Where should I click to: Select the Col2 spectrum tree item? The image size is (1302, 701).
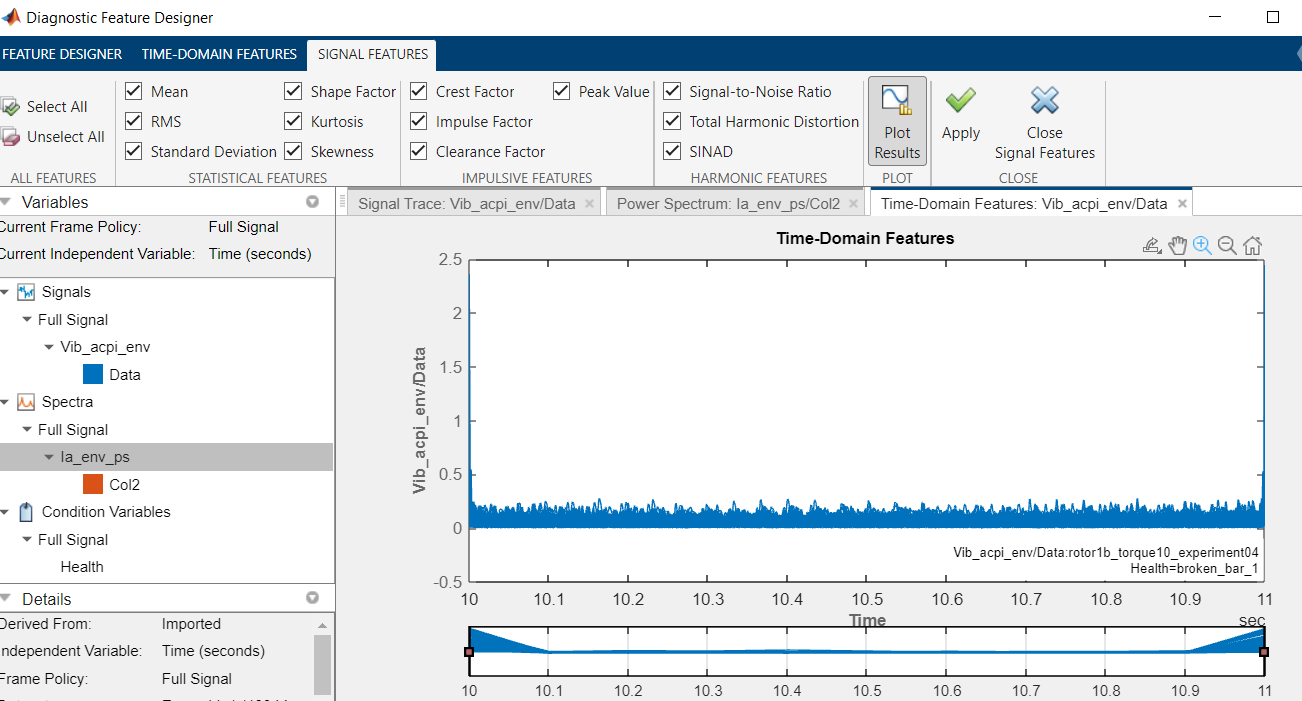click(x=125, y=485)
